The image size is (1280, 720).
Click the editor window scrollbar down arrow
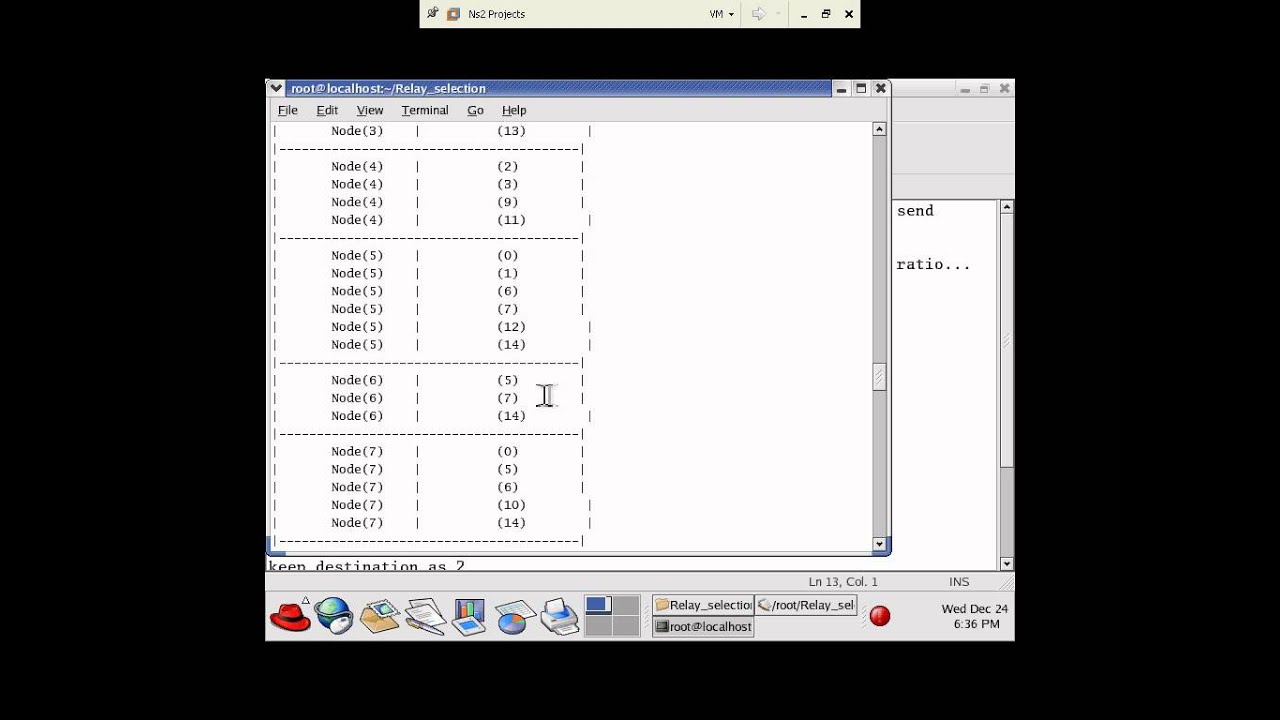[1006, 564]
